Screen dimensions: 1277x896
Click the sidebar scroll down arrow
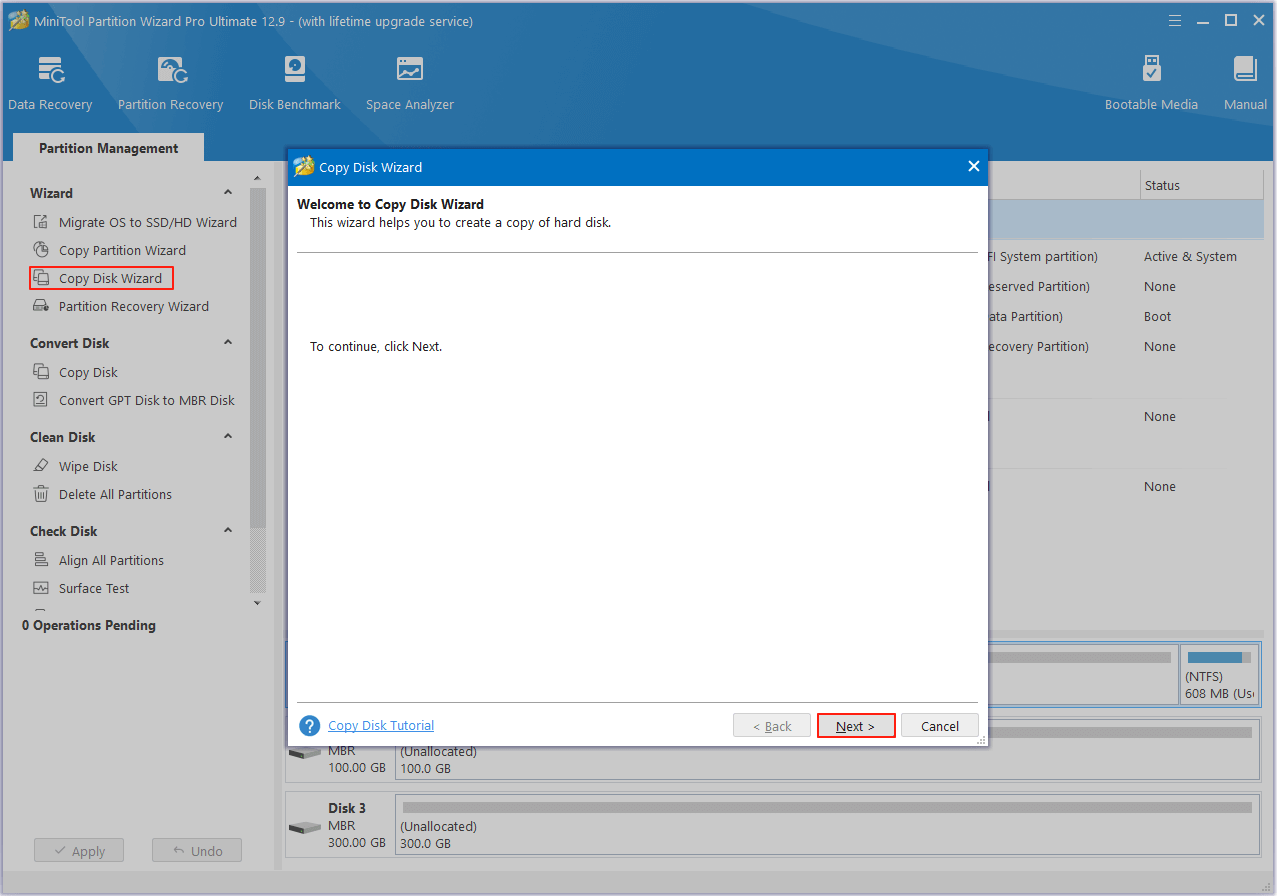[x=258, y=603]
